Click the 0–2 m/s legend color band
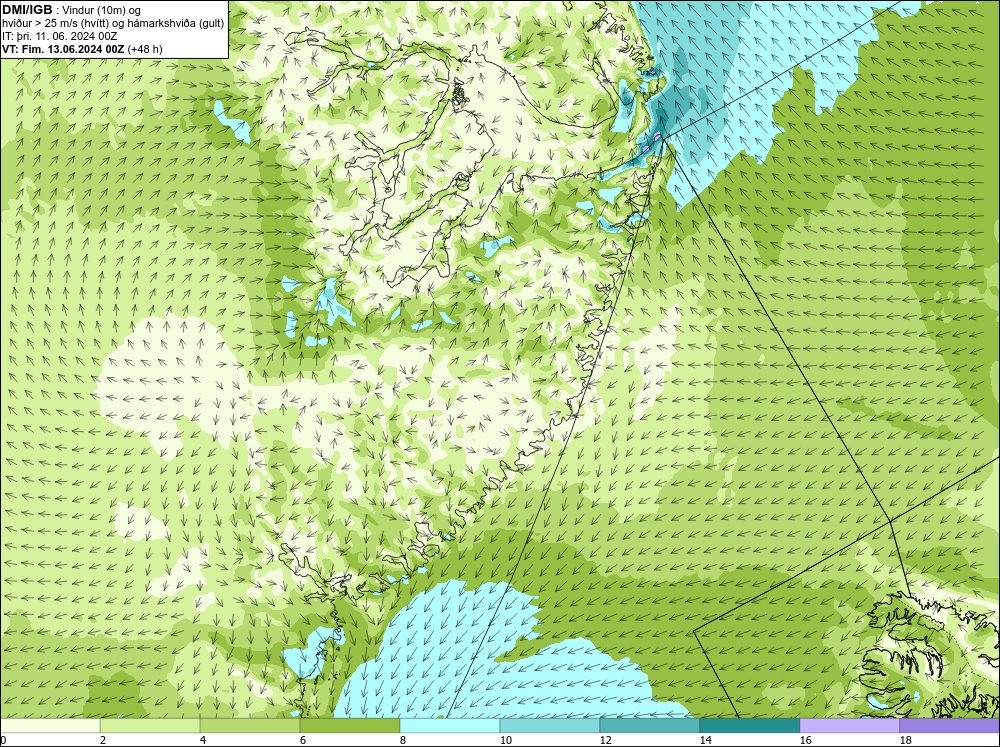This screenshot has width=1000, height=747. point(50,726)
